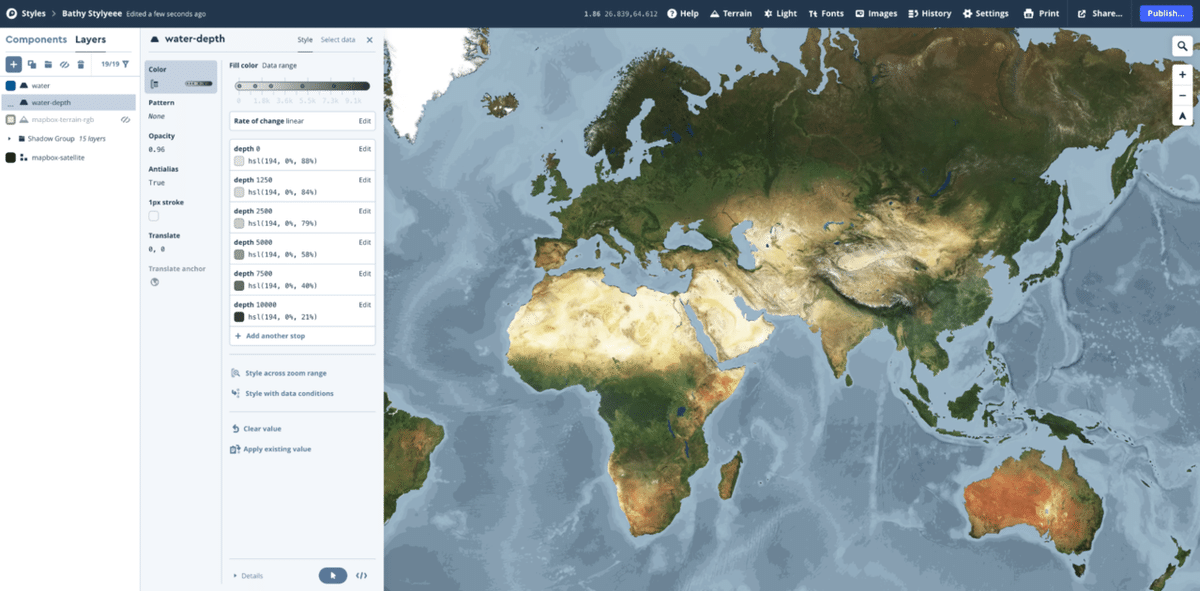Click the depth 10000 color swatch
Image resolution: width=1200 pixels, height=591 pixels.
(x=238, y=316)
